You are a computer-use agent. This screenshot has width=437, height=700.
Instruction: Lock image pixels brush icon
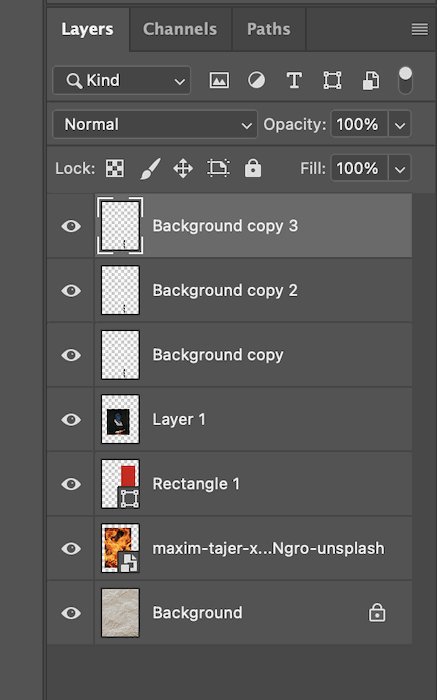[x=150, y=169]
